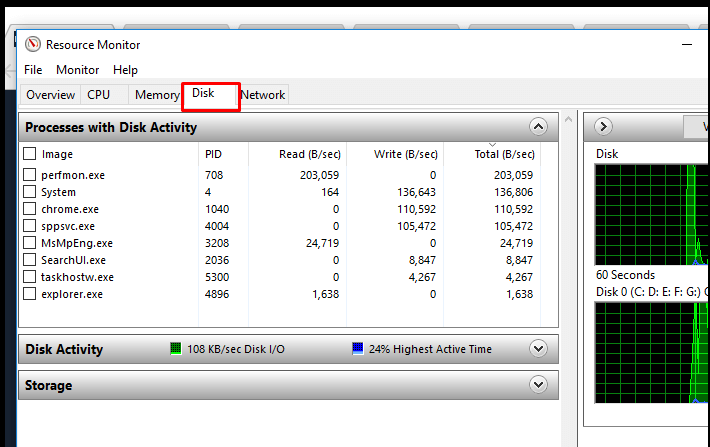Click the Resource Monitor app icon

tap(33, 44)
